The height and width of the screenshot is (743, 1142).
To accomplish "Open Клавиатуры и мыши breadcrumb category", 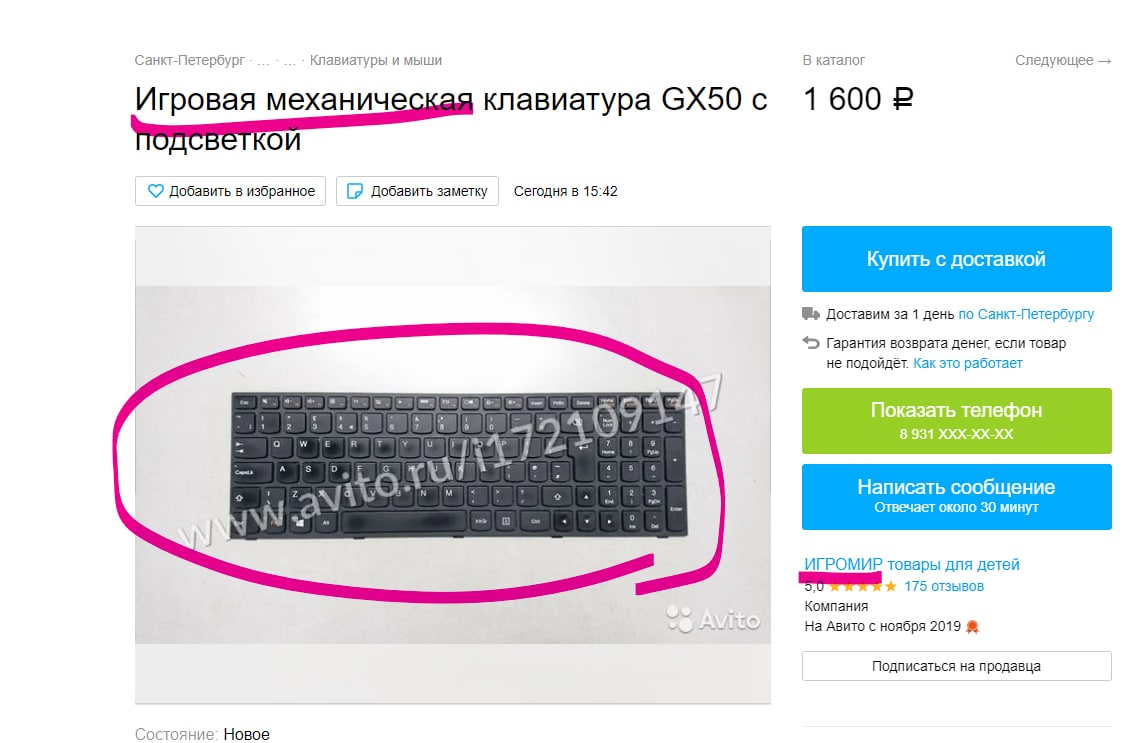I will coord(376,60).
